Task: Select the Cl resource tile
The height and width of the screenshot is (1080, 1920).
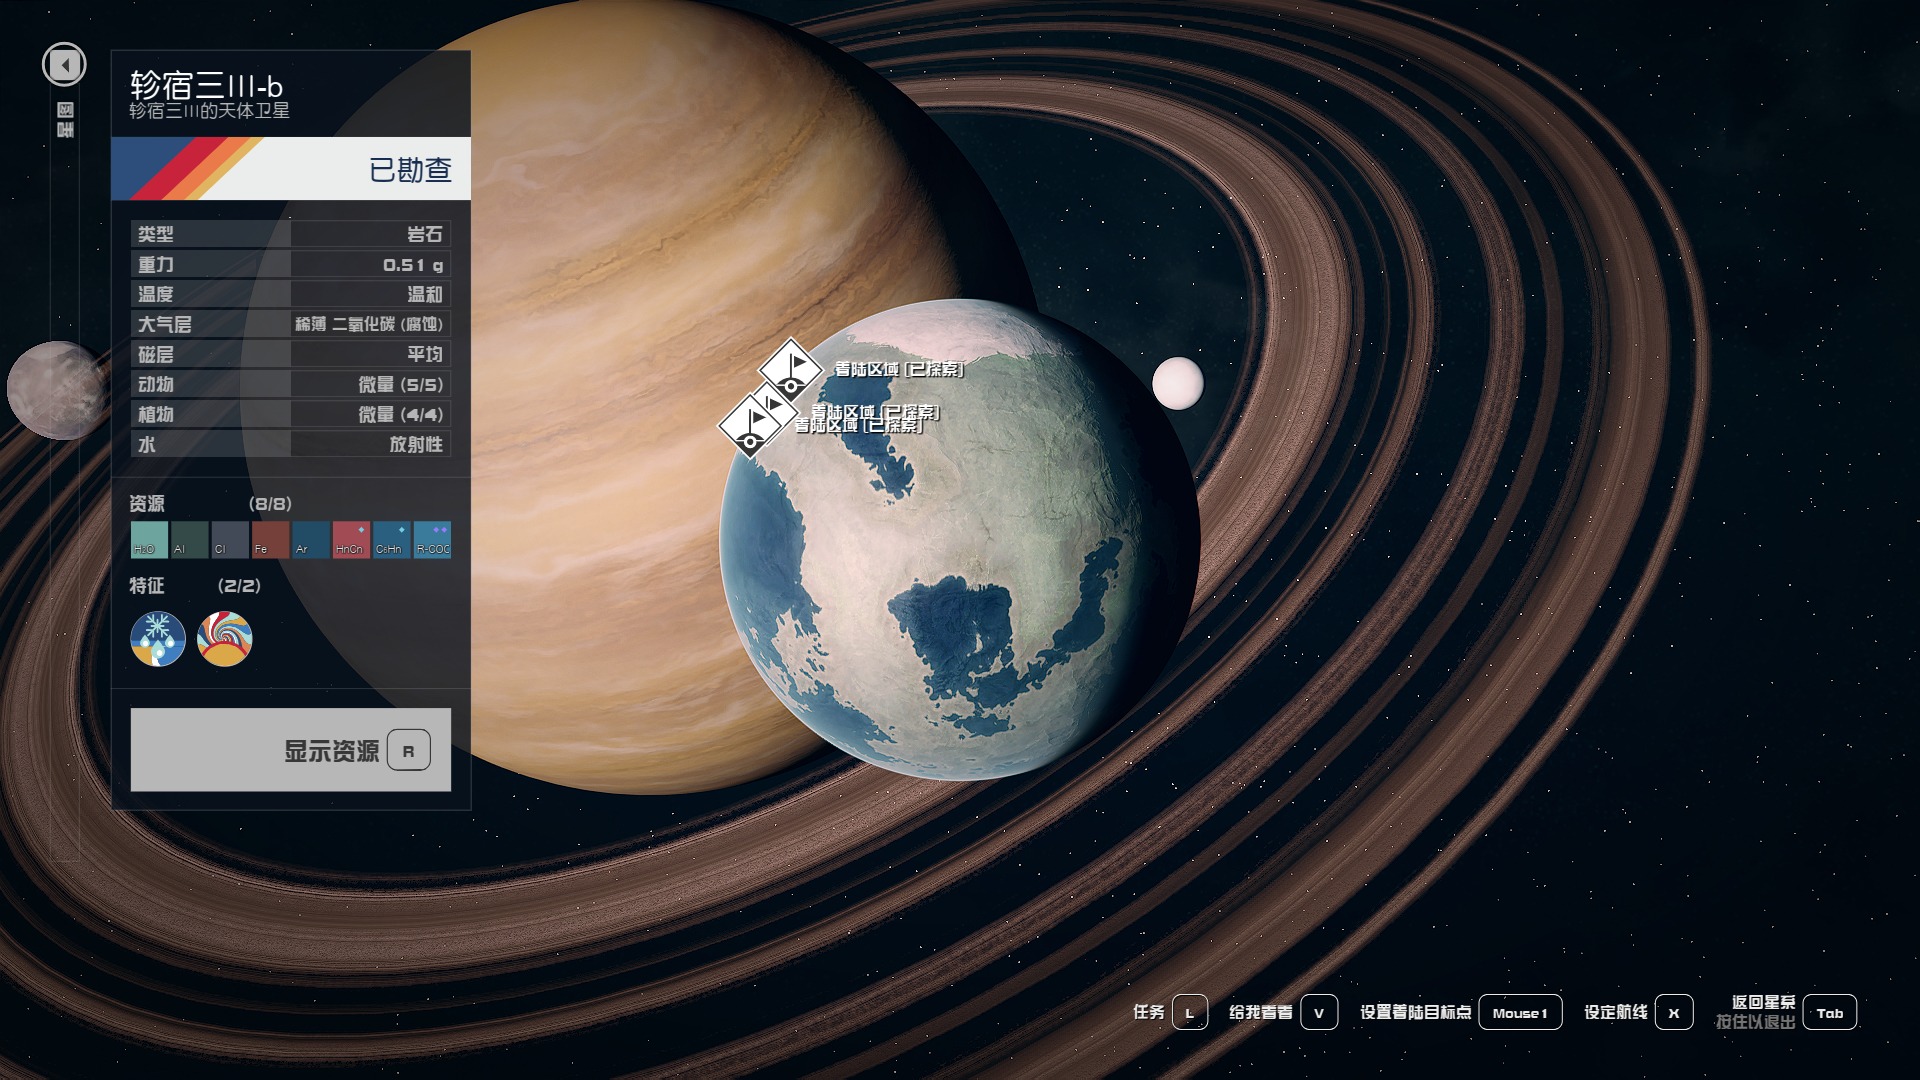Action: tap(230, 540)
